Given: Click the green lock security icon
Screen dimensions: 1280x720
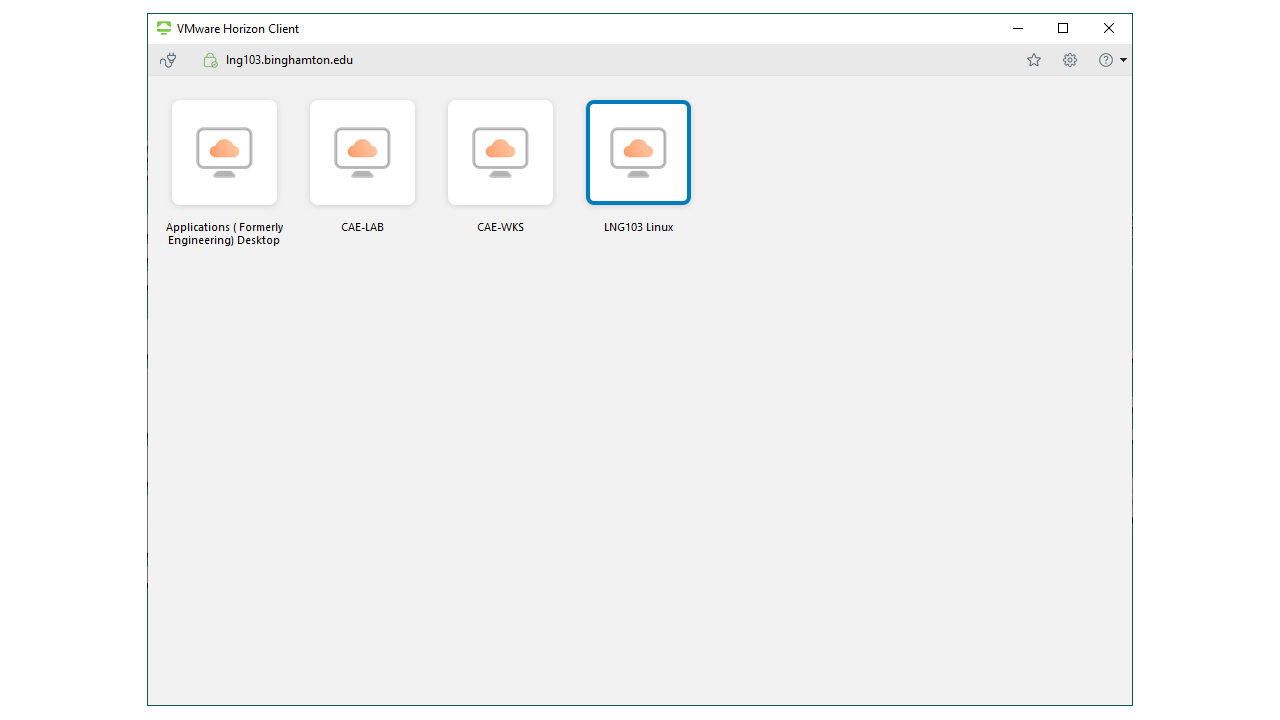Looking at the screenshot, I should click(x=210, y=60).
